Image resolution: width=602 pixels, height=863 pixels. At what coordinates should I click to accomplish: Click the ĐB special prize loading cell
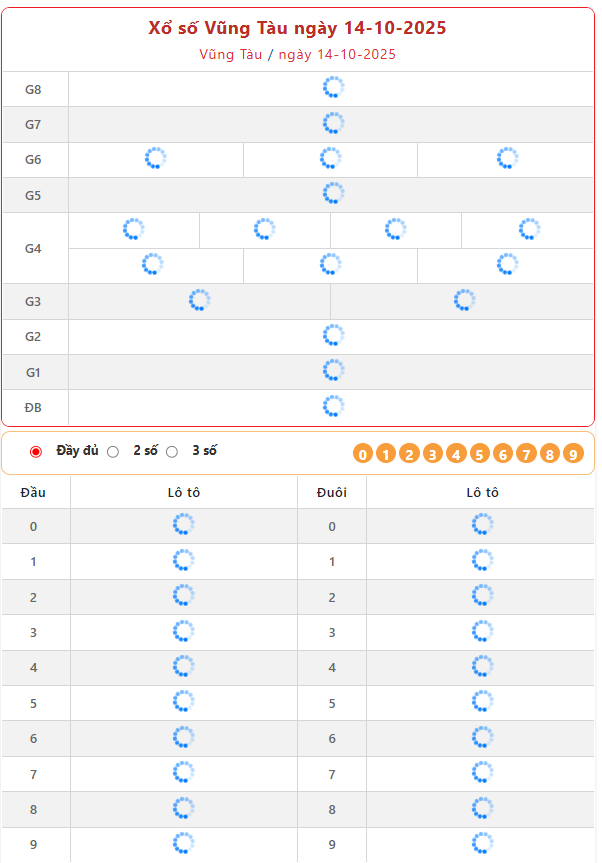(x=333, y=407)
